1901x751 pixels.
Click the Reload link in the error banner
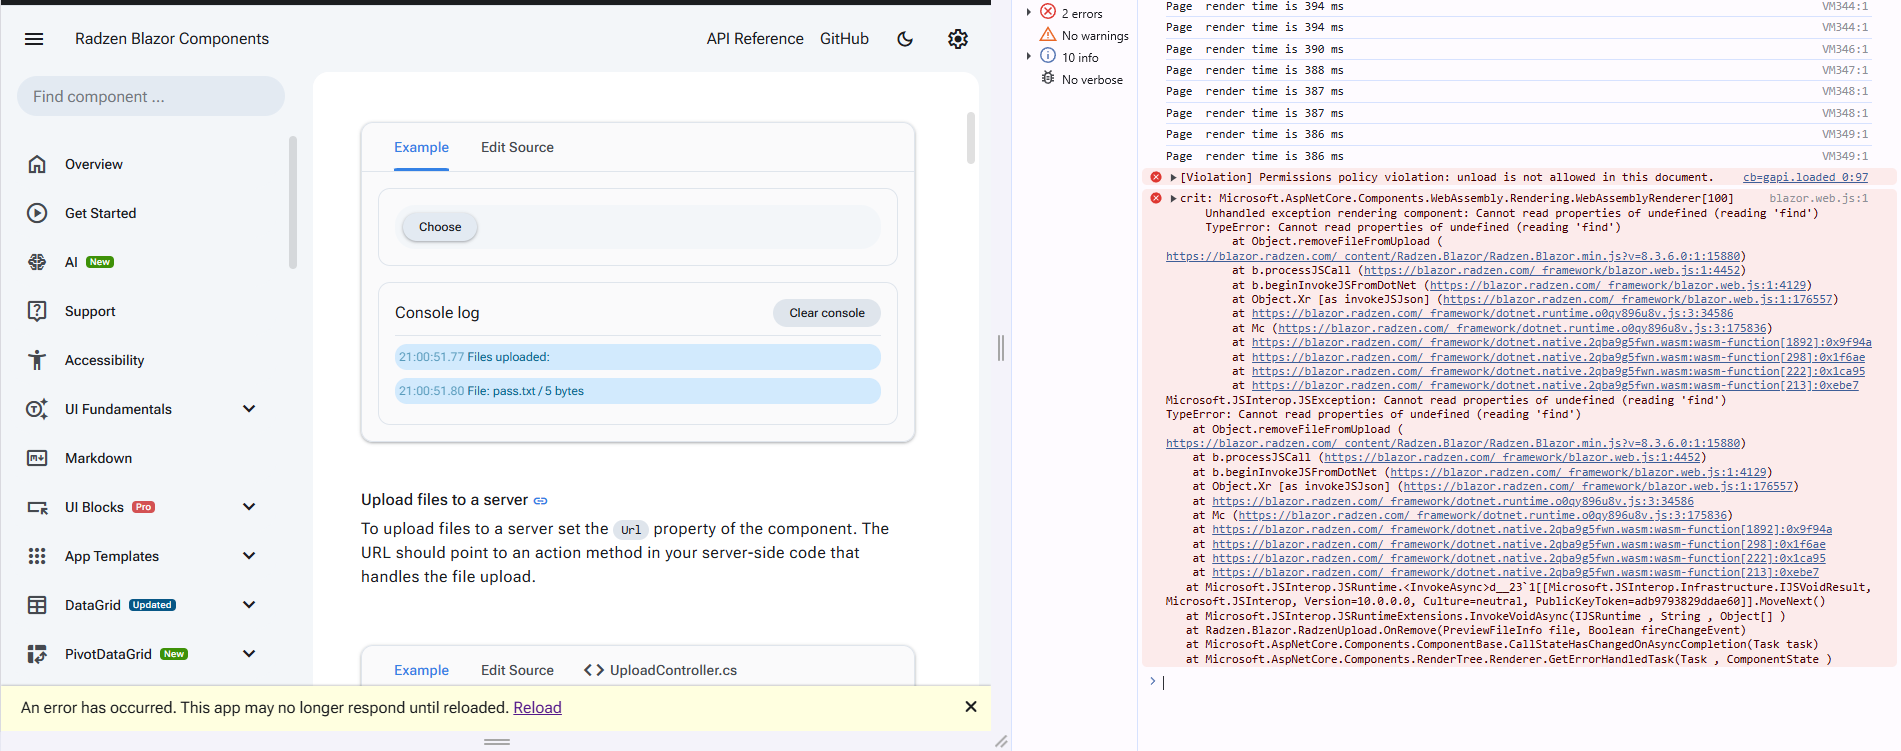537,708
